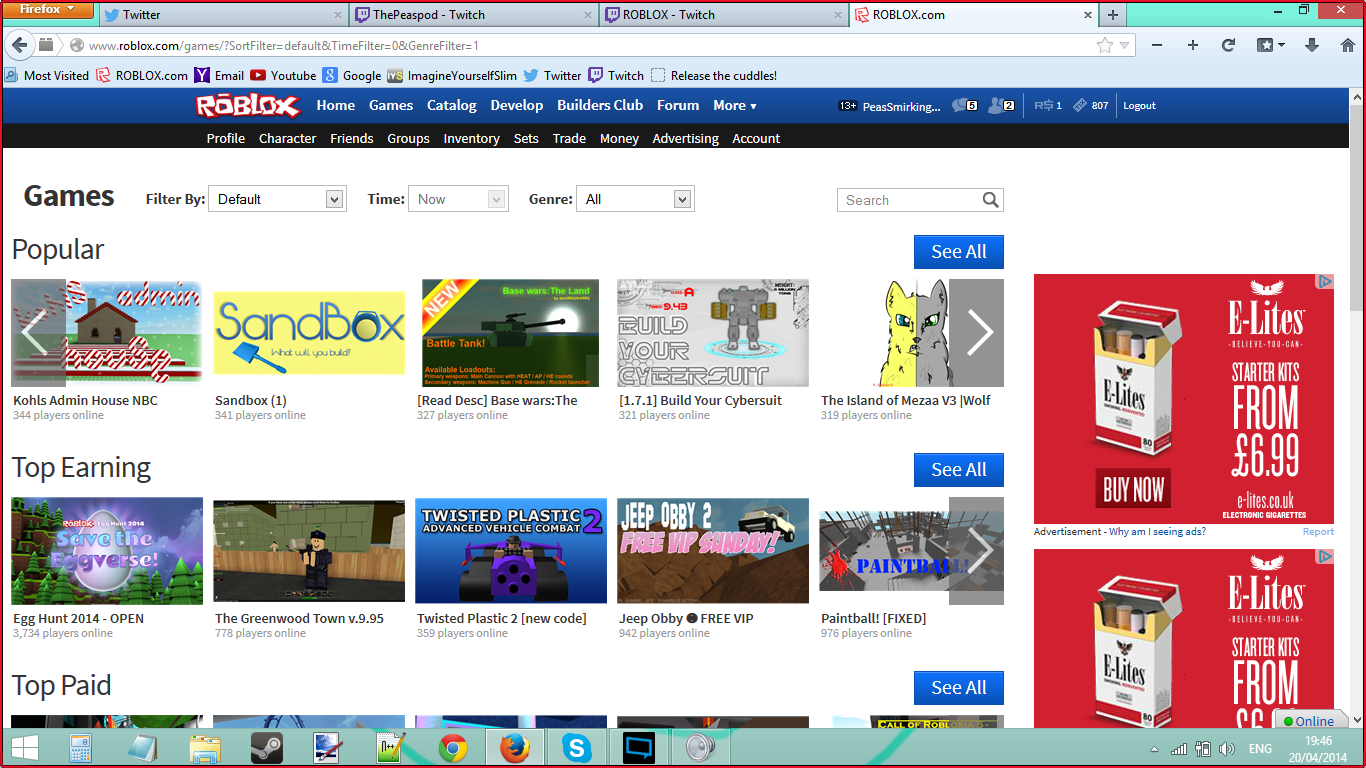Viewport: 1366px width, 768px height.
Task: Click See All for Top Earning games
Action: click(x=959, y=470)
